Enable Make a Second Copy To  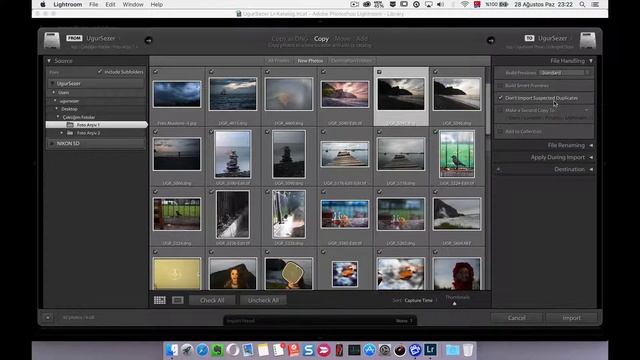point(500,110)
